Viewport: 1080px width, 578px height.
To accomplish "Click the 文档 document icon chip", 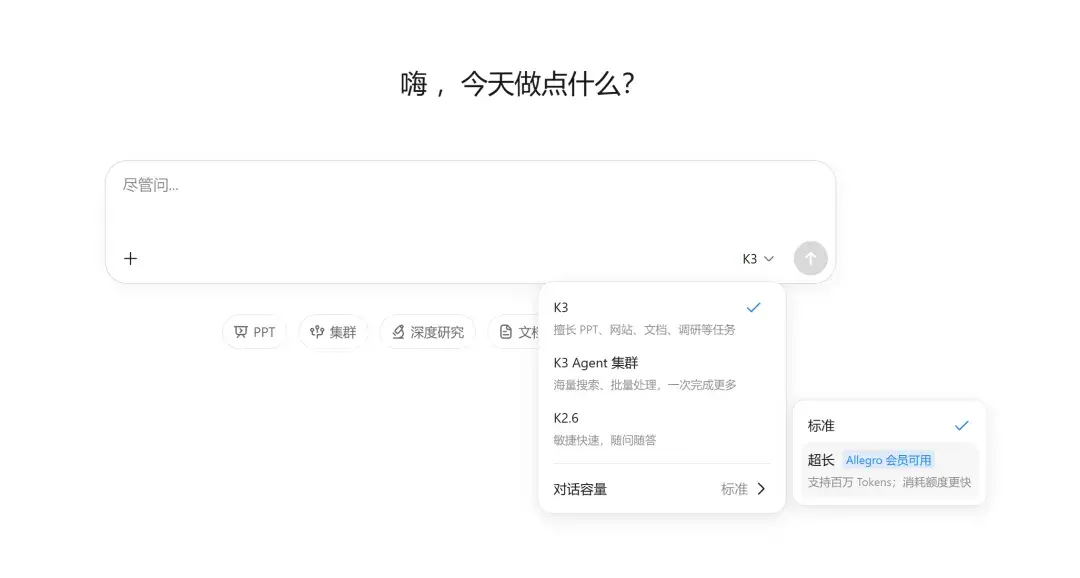I will [514, 332].
